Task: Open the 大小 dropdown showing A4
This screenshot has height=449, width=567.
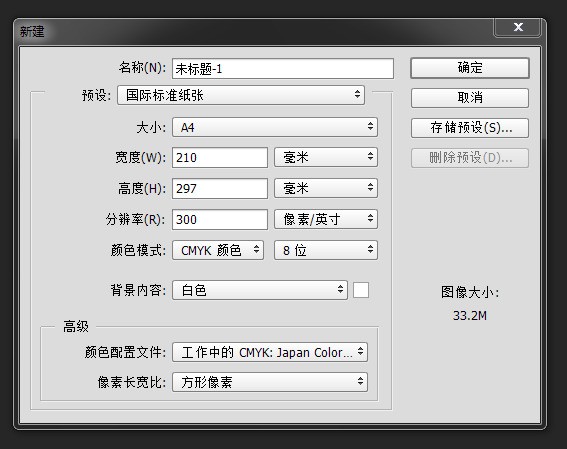Action: click(x=275, y=127)
